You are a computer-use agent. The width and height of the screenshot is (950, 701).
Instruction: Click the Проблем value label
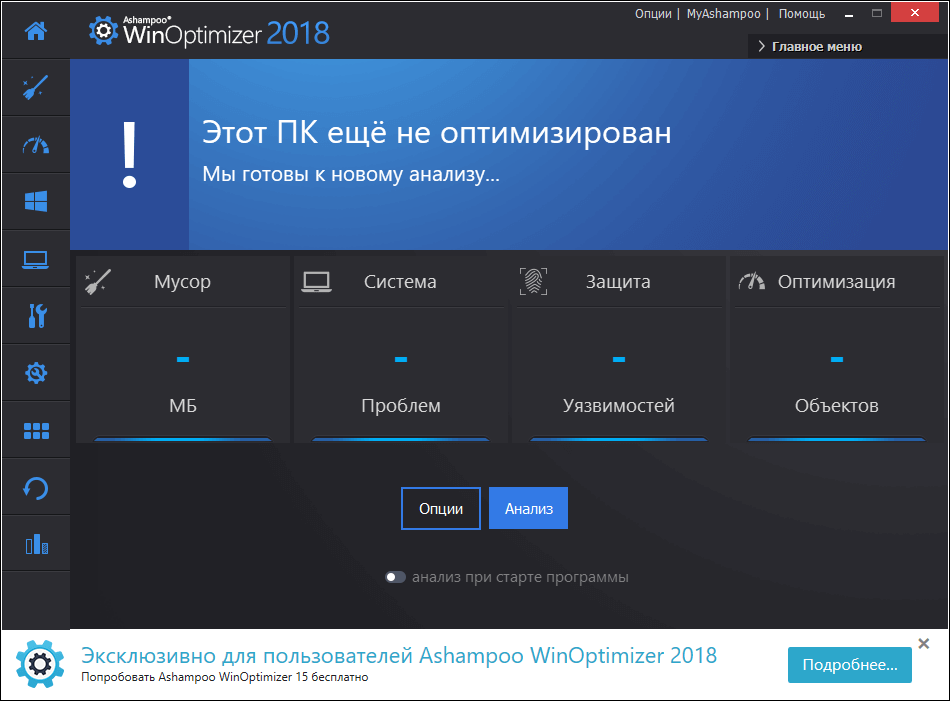point(401,406)
